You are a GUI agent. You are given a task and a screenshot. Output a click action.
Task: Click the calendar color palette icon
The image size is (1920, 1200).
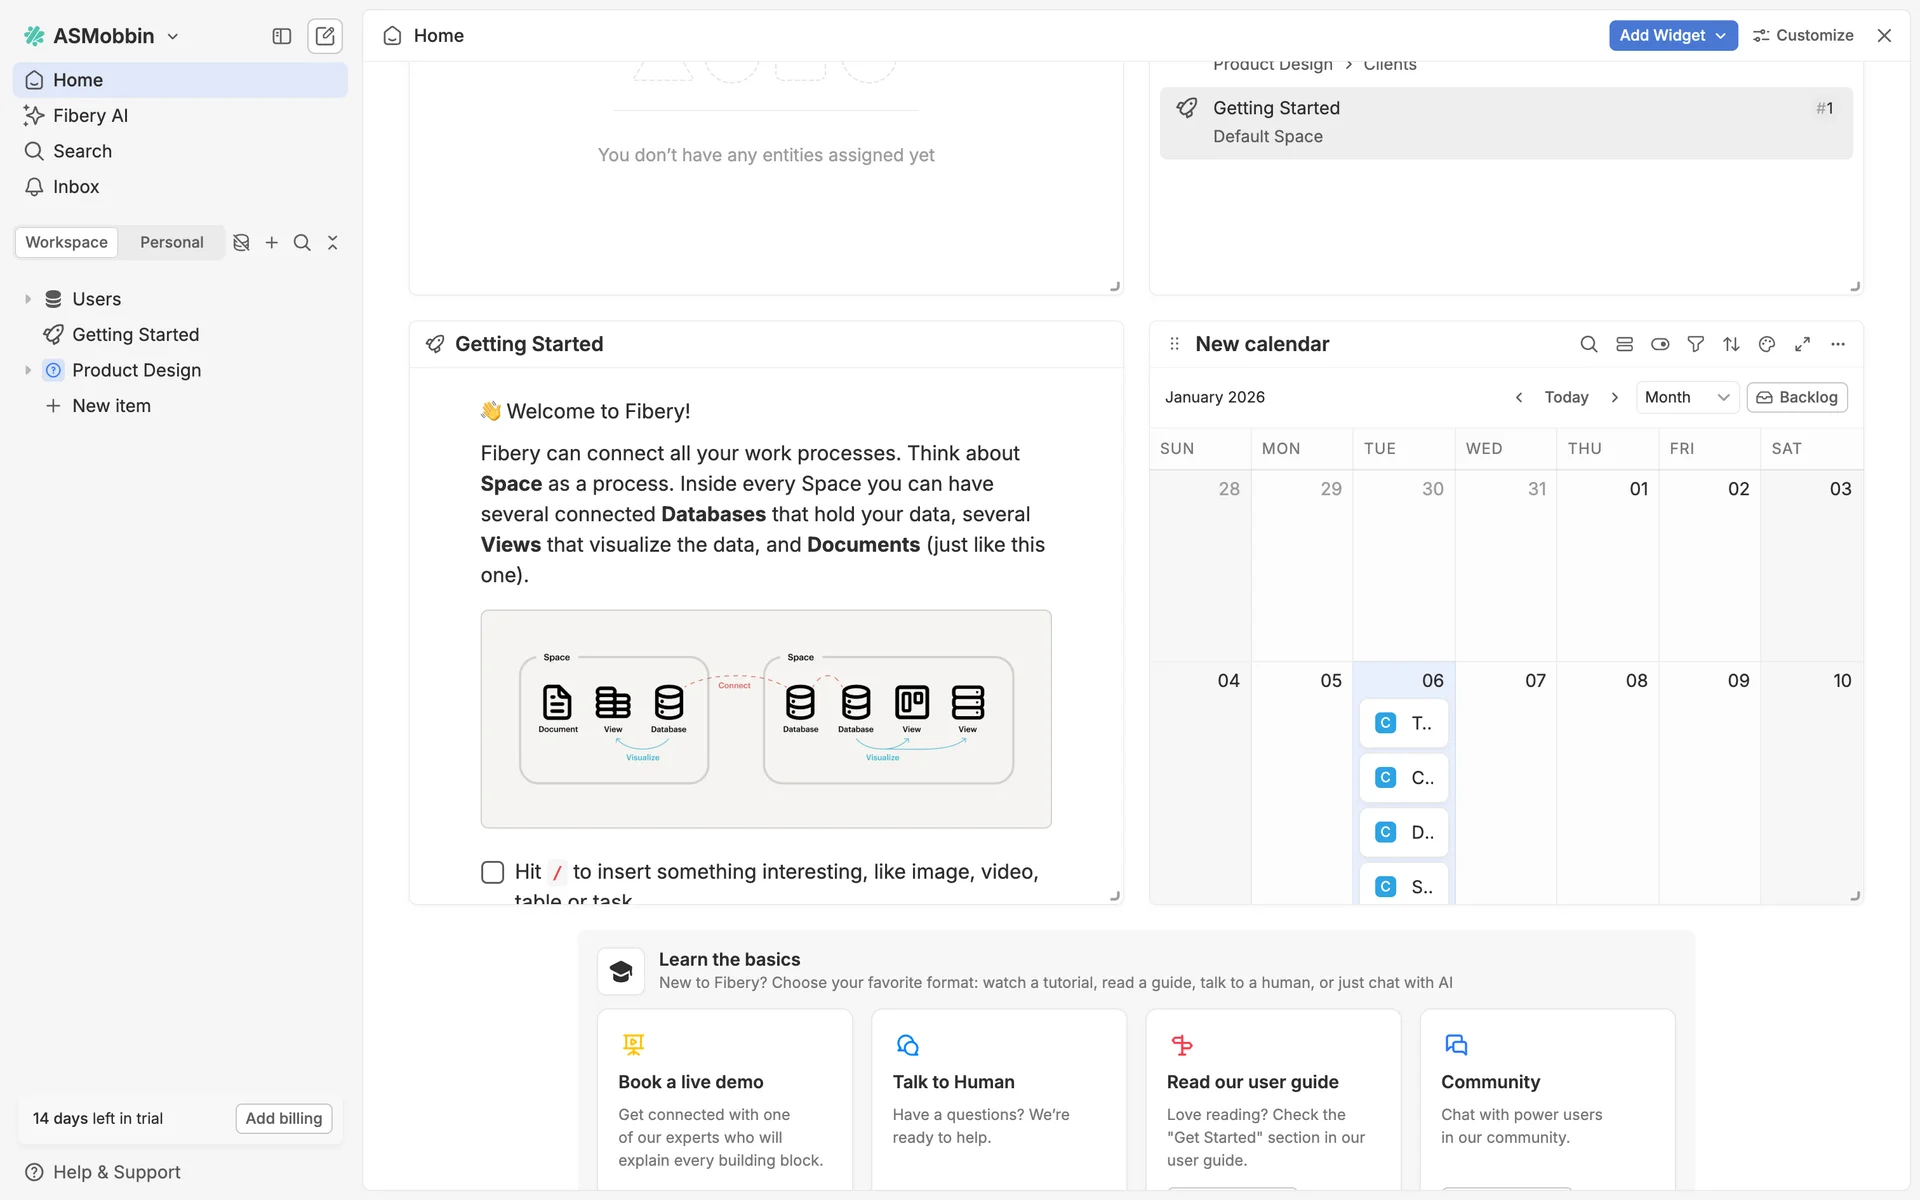(x=1767, y=344)
